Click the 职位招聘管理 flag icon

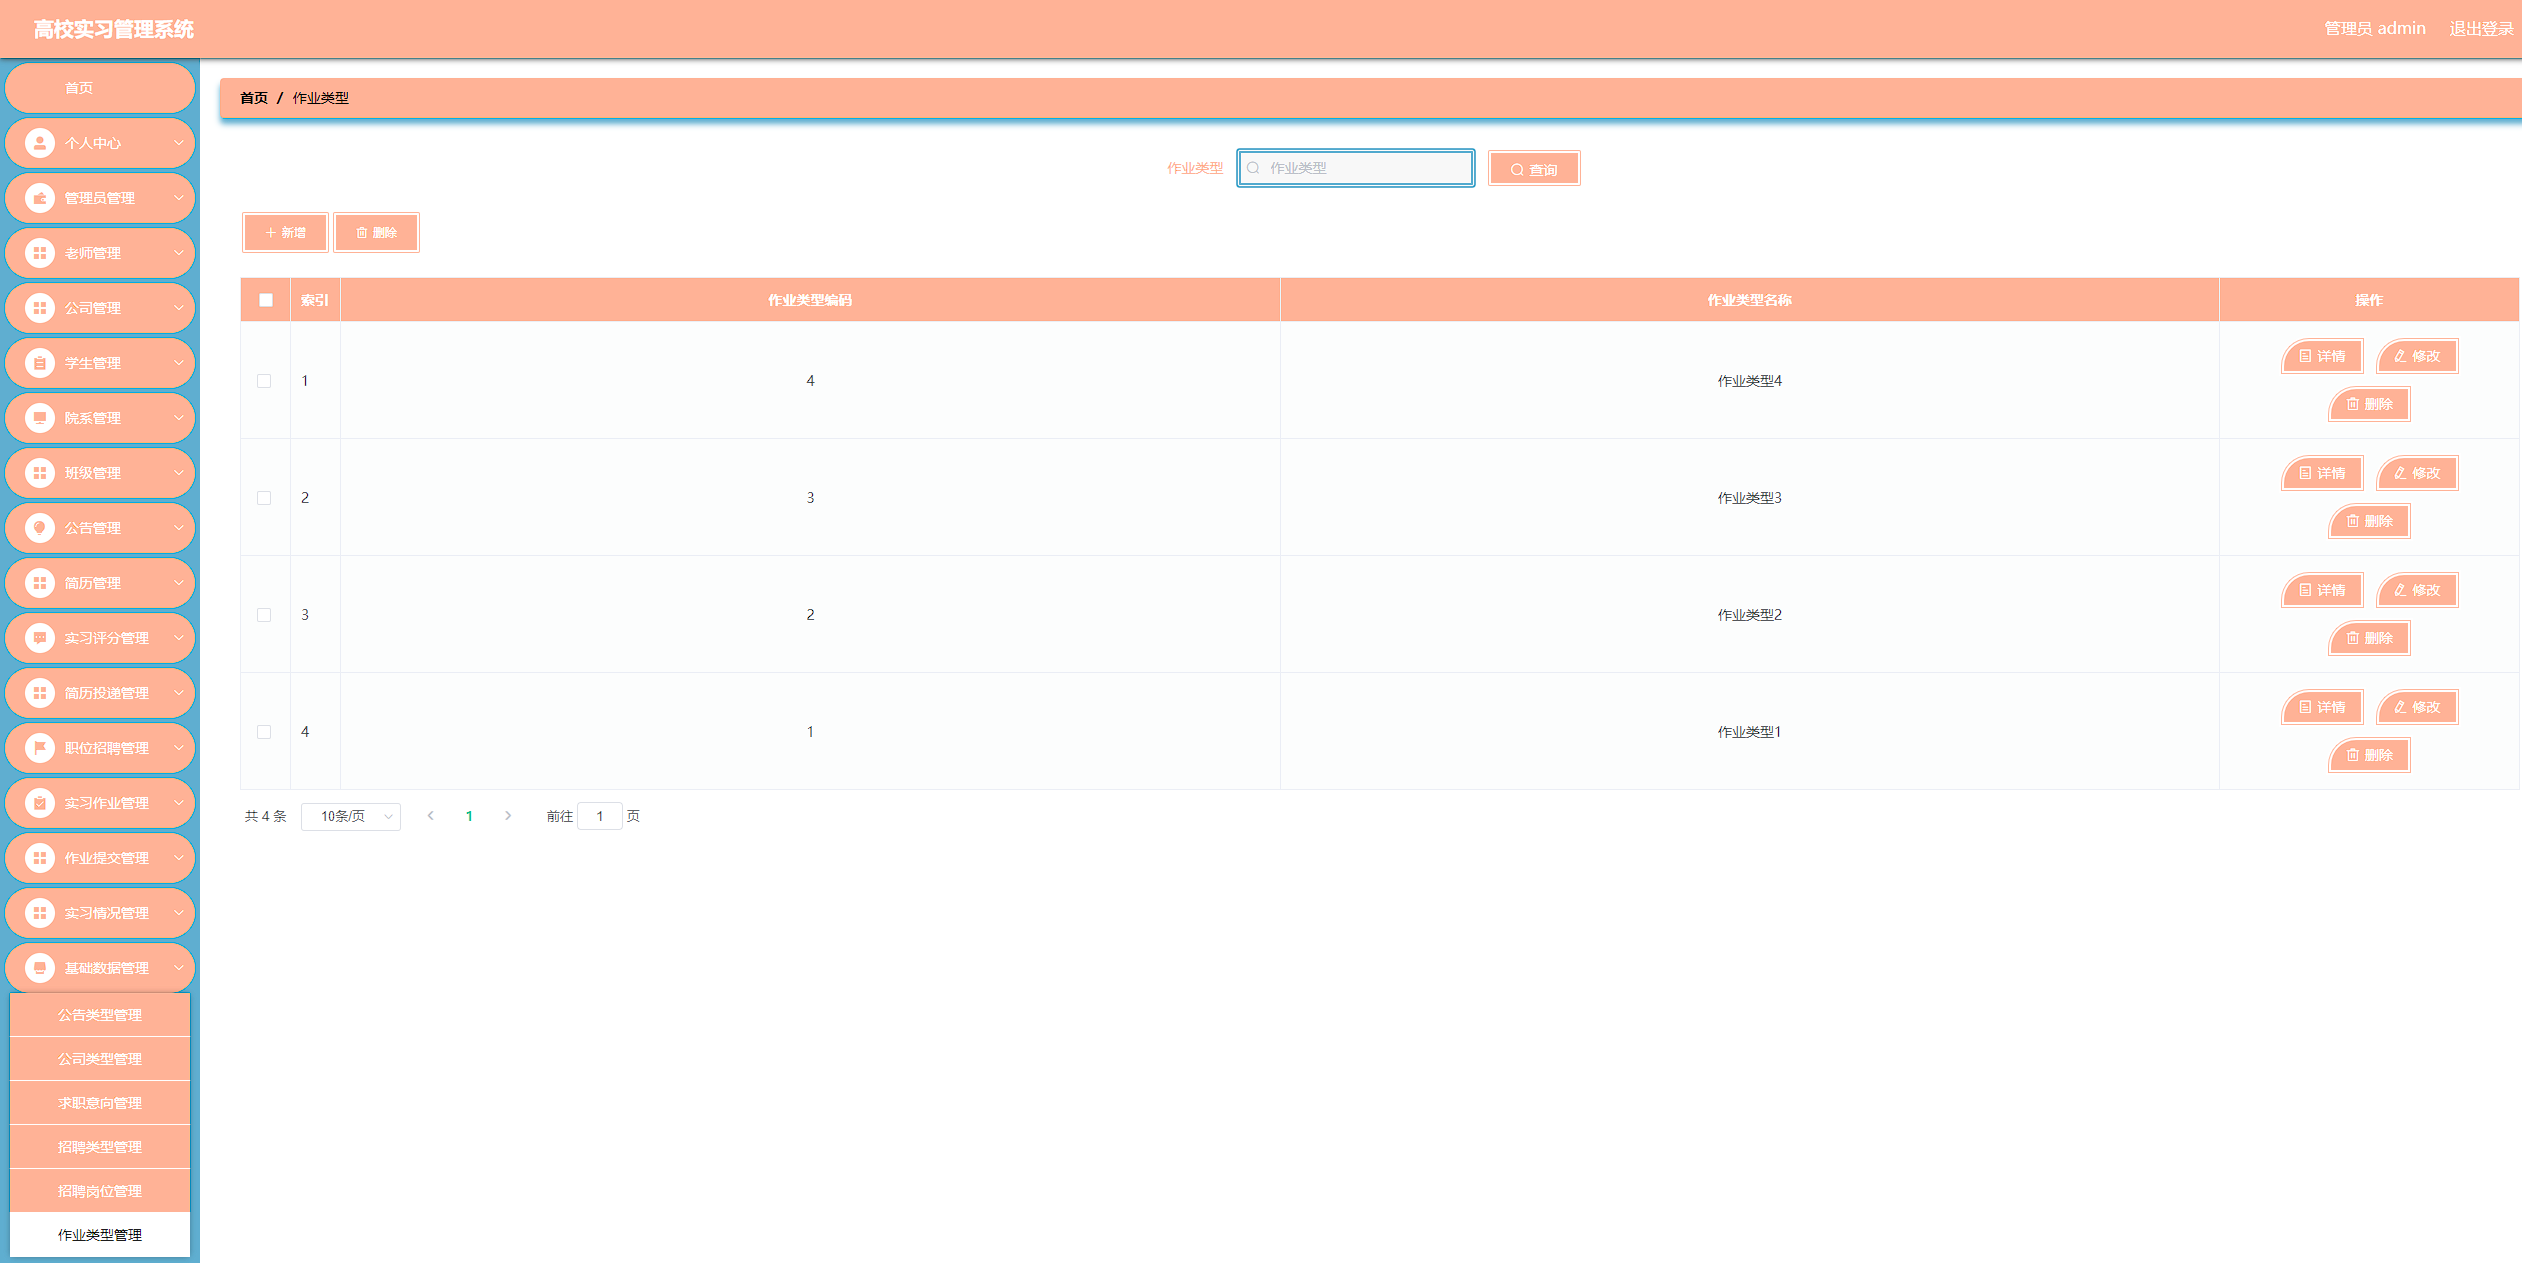pyautogui.click(x=40, y=748)
